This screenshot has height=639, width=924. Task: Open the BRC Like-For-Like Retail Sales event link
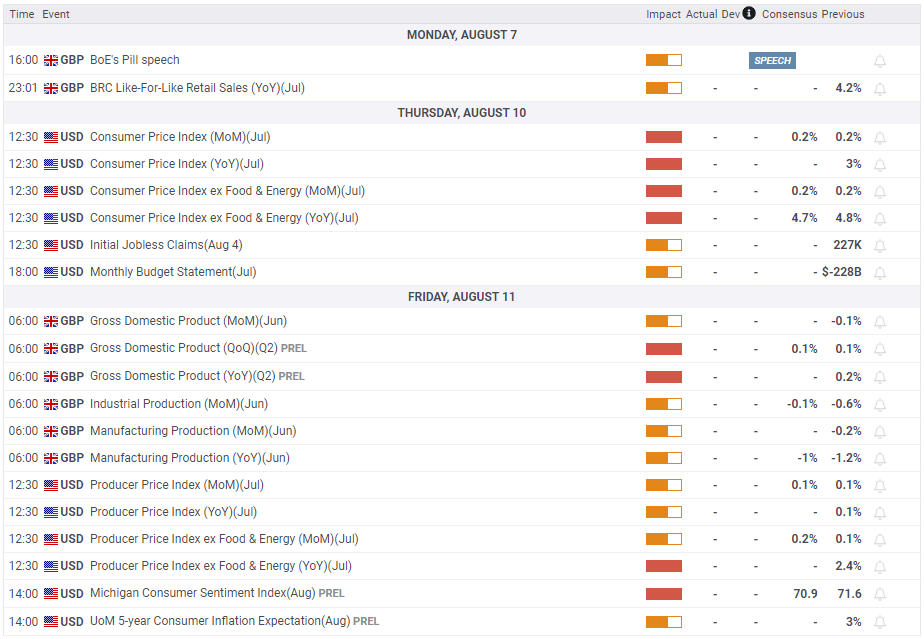(197, 88)
